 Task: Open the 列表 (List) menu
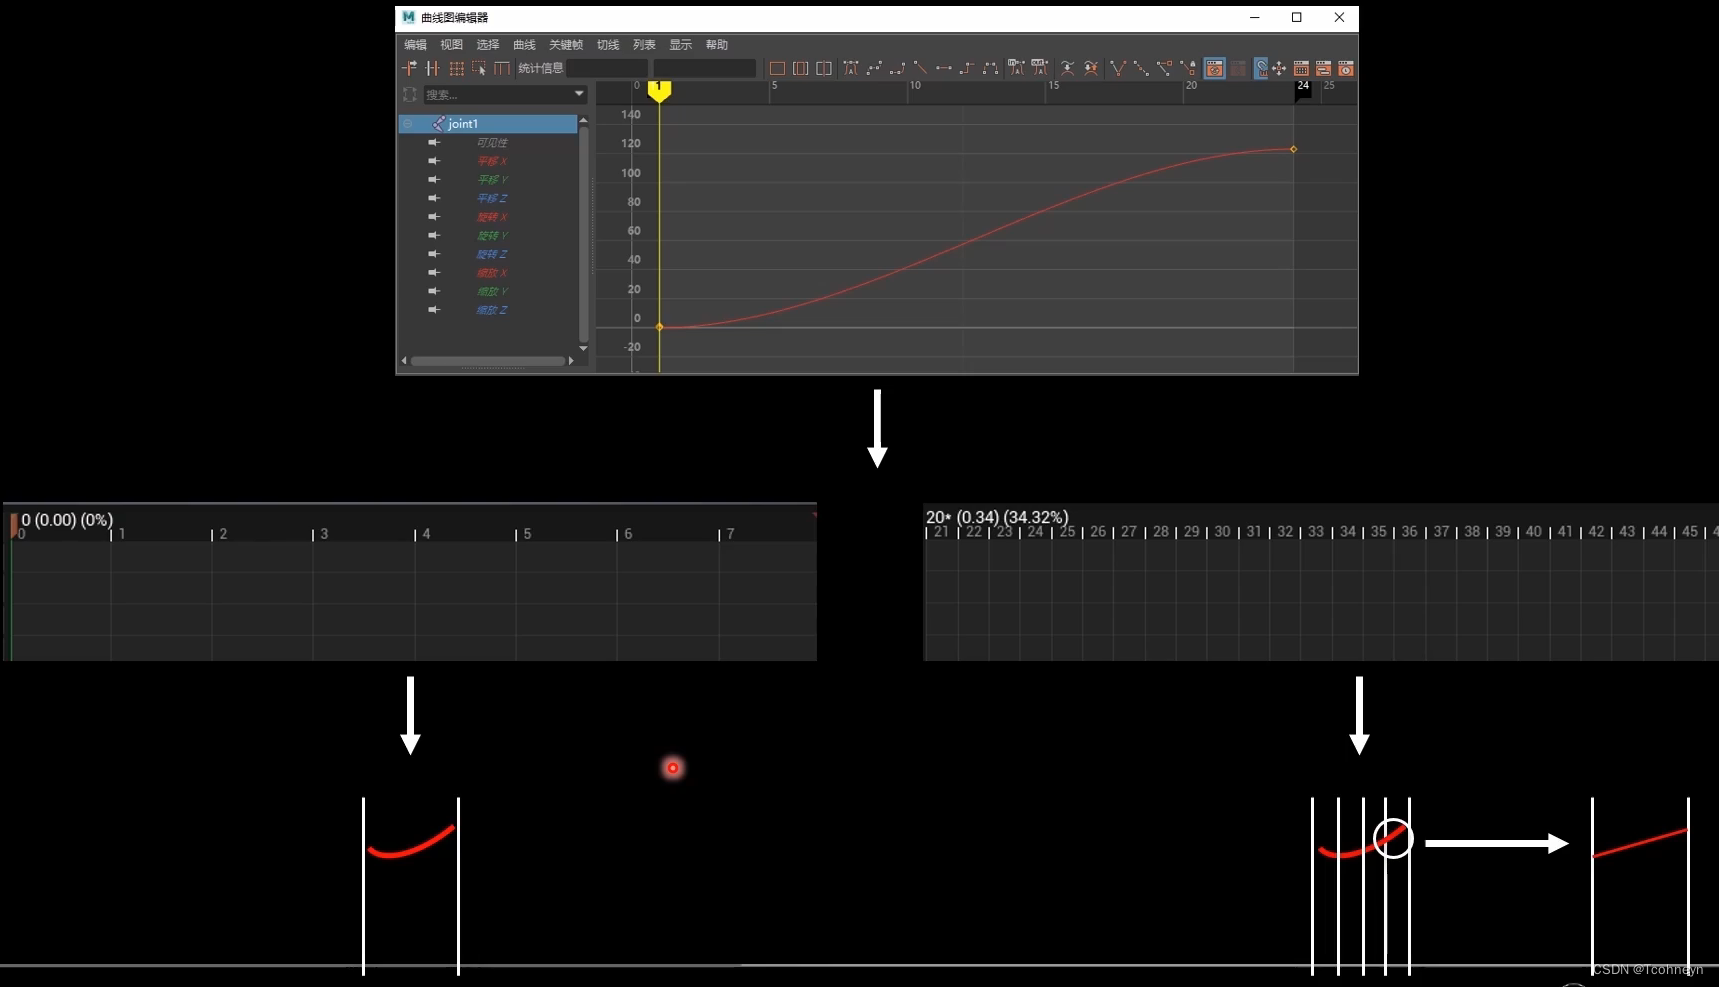(644, 45)
